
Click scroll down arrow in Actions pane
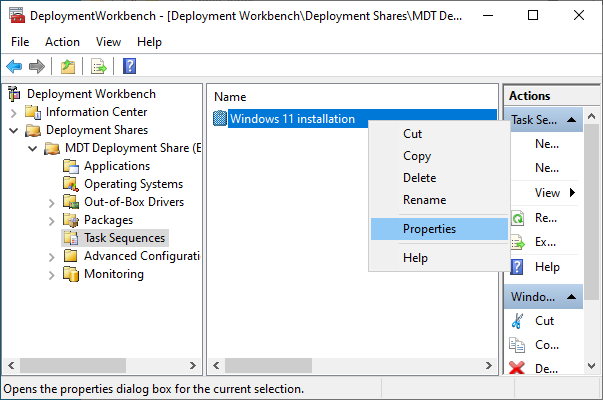591,366
